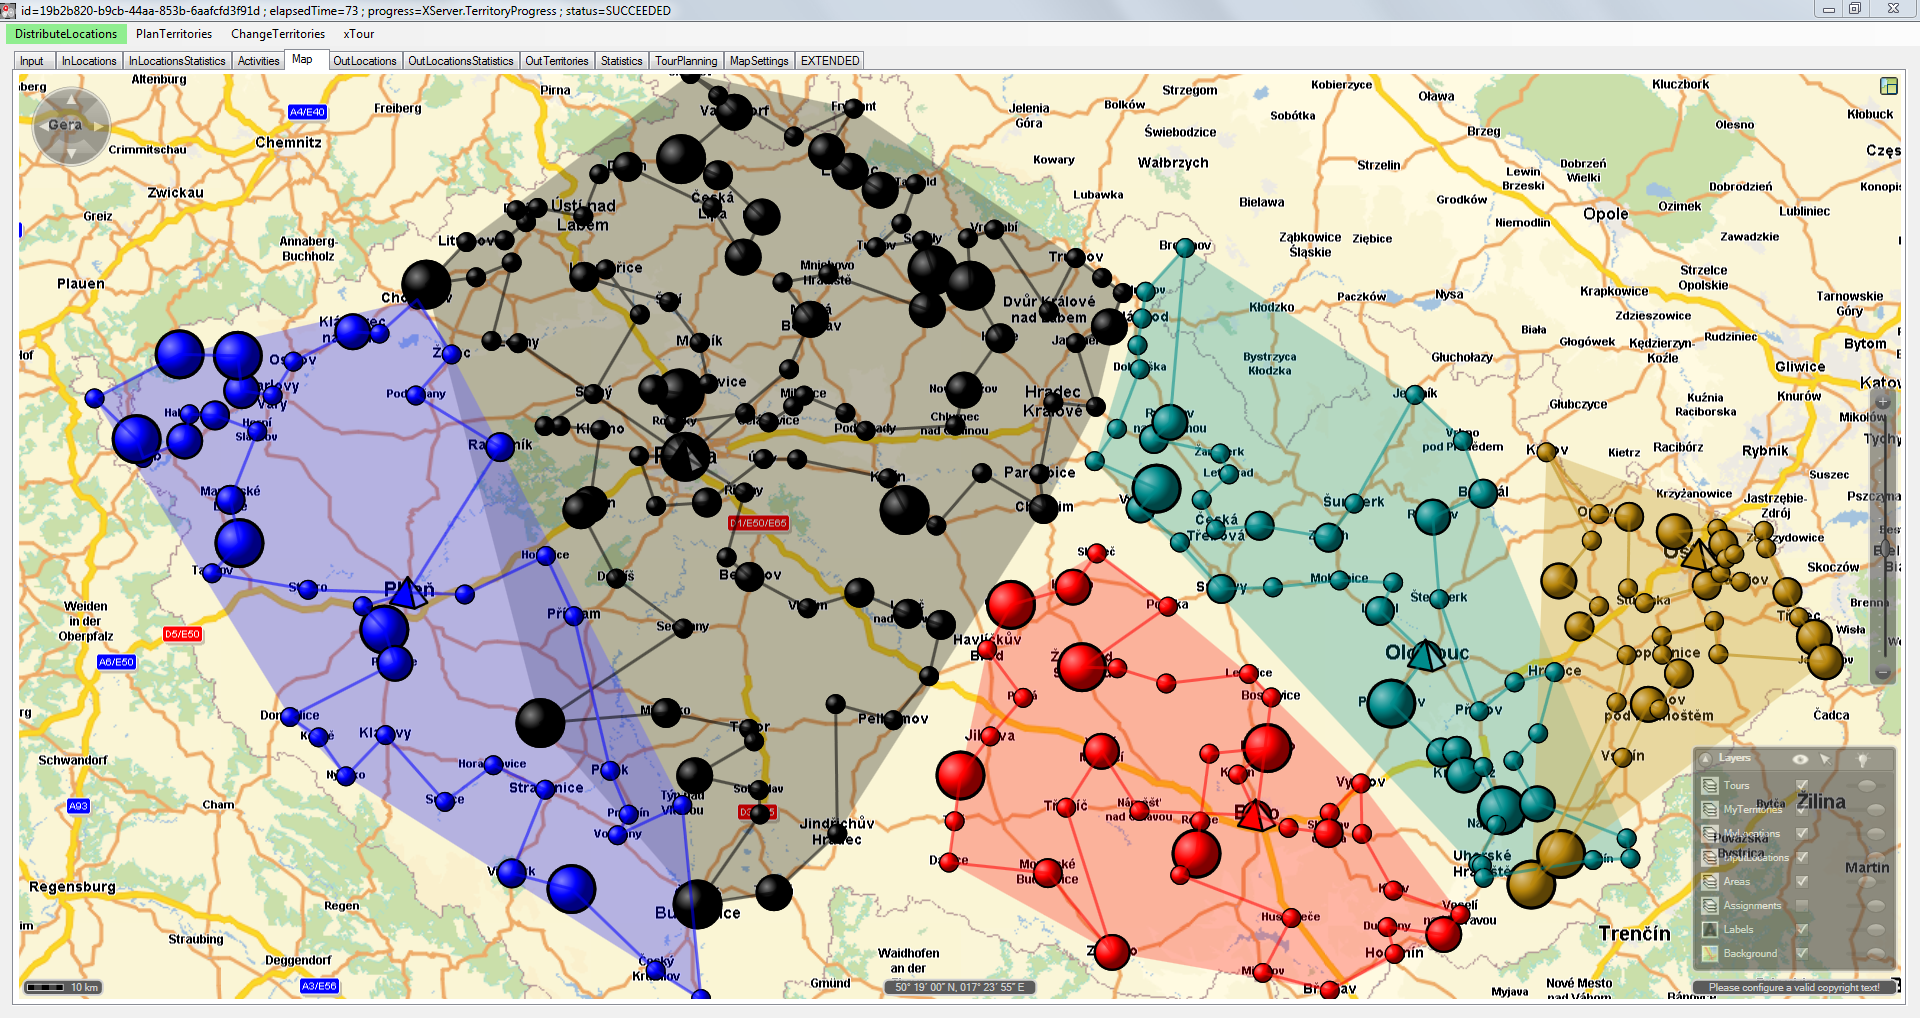1920x1018 pixels.
Task: Click the cursor arrow icon in Layers header
Action: pos(1825,759)
